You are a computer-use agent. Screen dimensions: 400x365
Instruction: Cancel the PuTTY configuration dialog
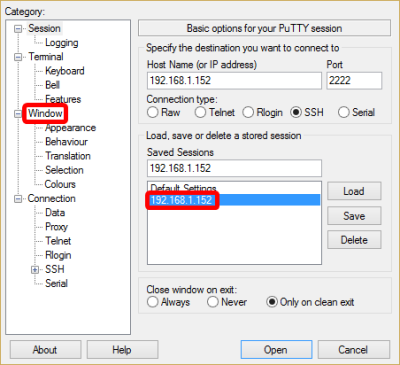pyautogui.click(x=354, y=350)
